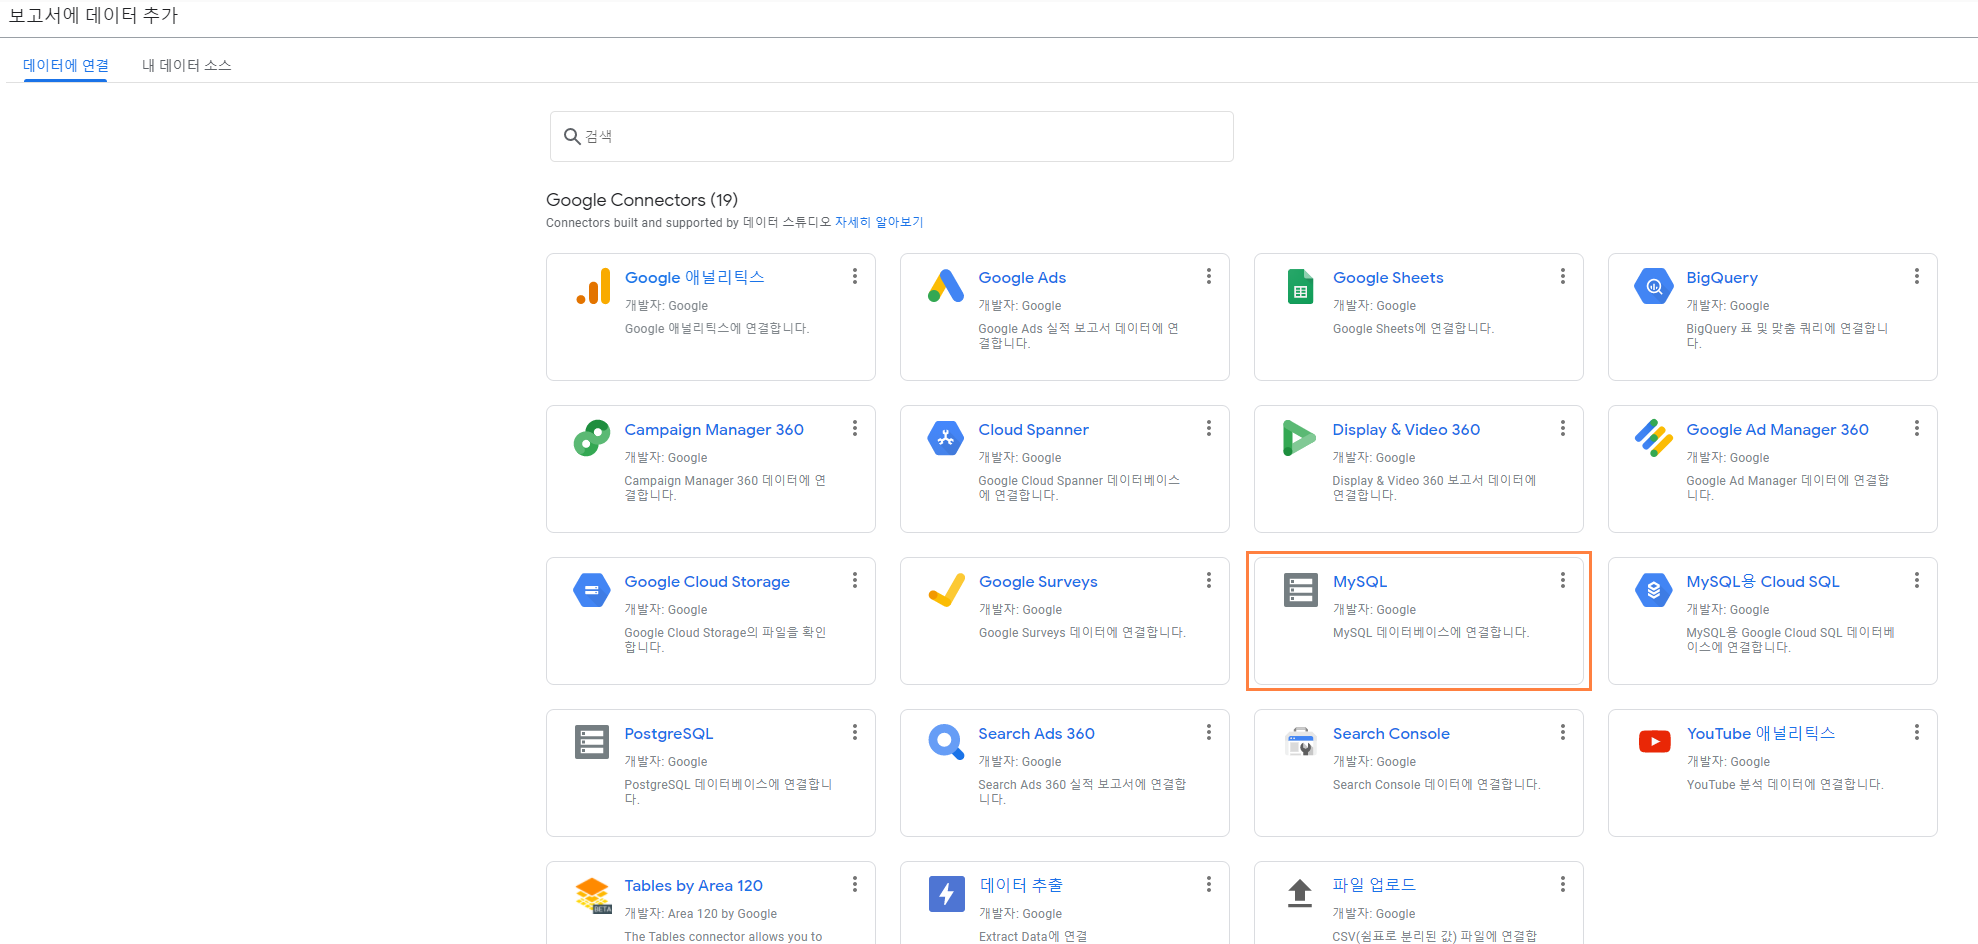Click the YouTube red play icon

[1654, 742]
